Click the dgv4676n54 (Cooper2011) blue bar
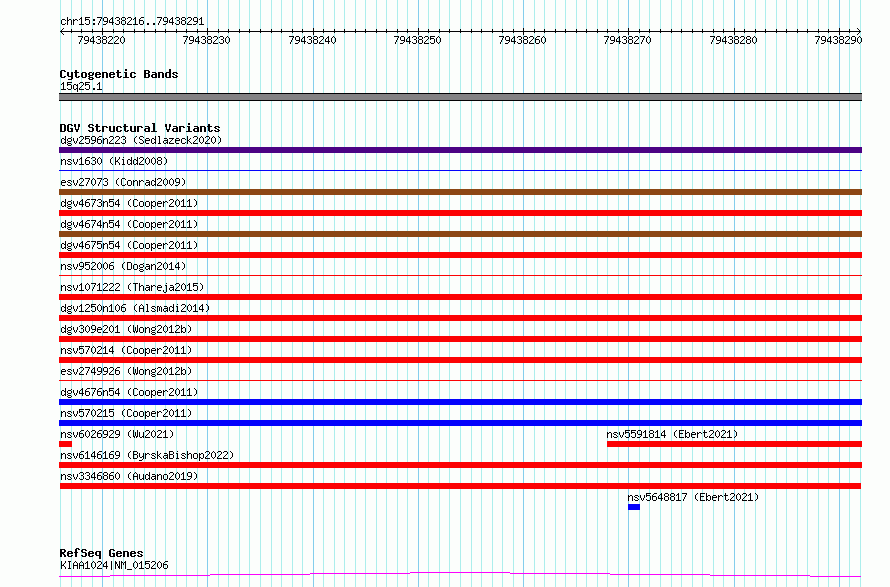This screenshot has width=890, height=587. [460, 402]
